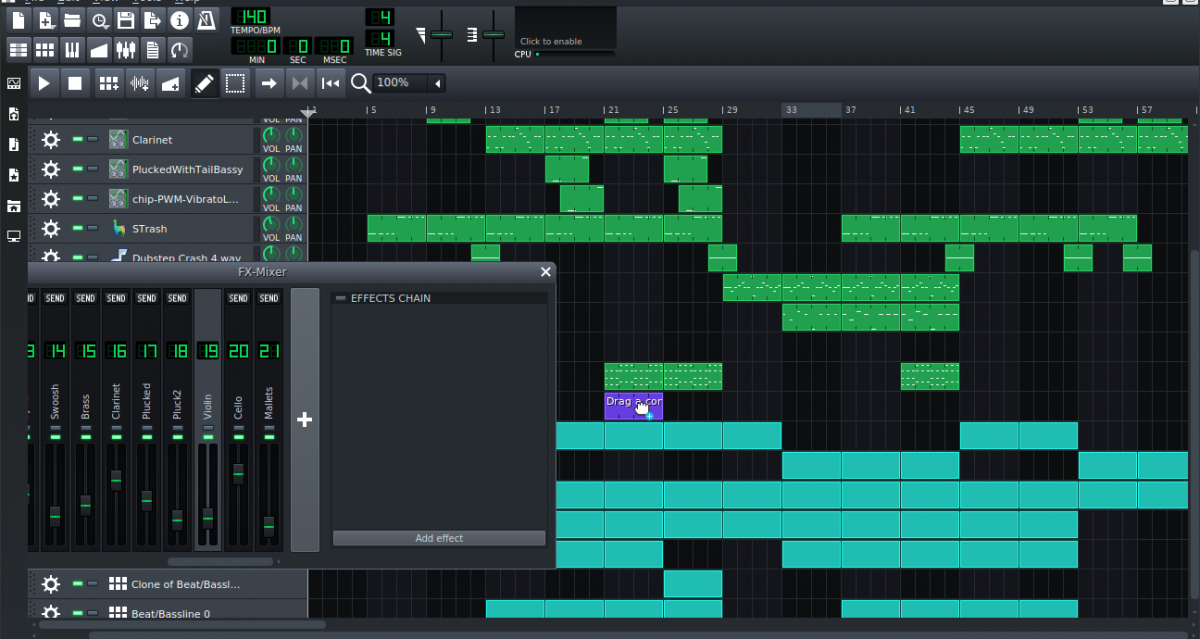Open the zoom level dropdown next to 100%
Image resolution: width=1200 pixels, height=639 pixels.
point(436,83)
